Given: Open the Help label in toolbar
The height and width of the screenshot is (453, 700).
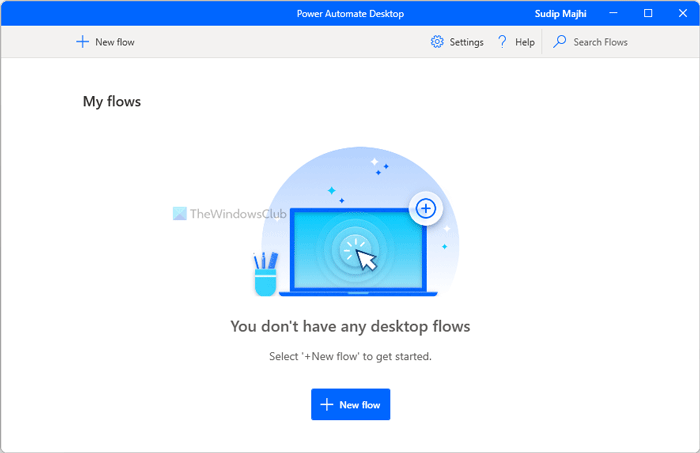Looking at the screenshot, I should pyautogui.click(x=525, y=42).
